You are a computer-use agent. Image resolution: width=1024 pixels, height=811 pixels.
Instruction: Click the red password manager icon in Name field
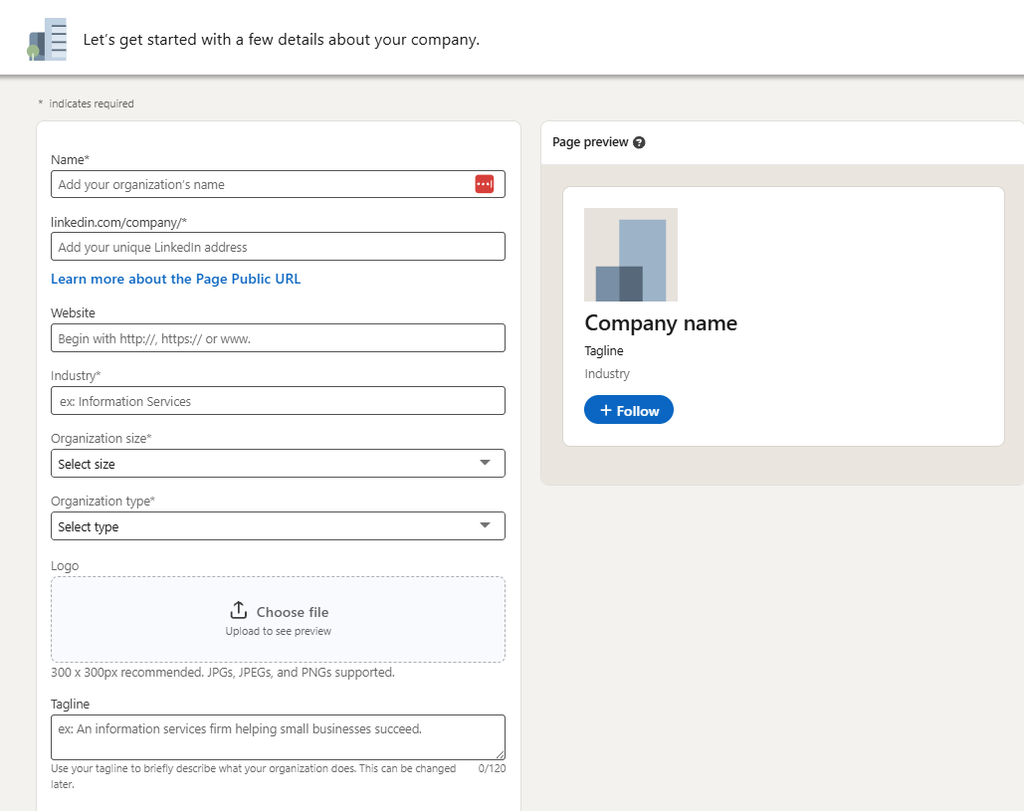click(x=484, y=184)
